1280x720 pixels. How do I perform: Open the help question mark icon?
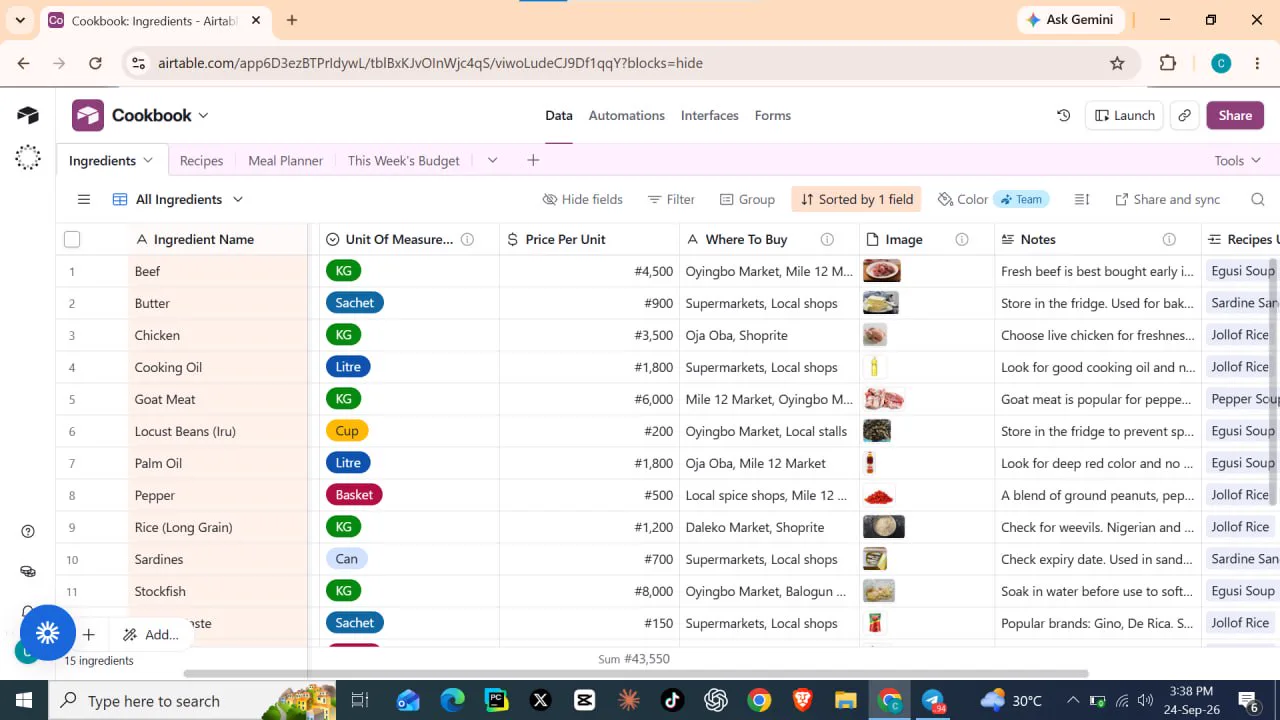click(28, 531)
